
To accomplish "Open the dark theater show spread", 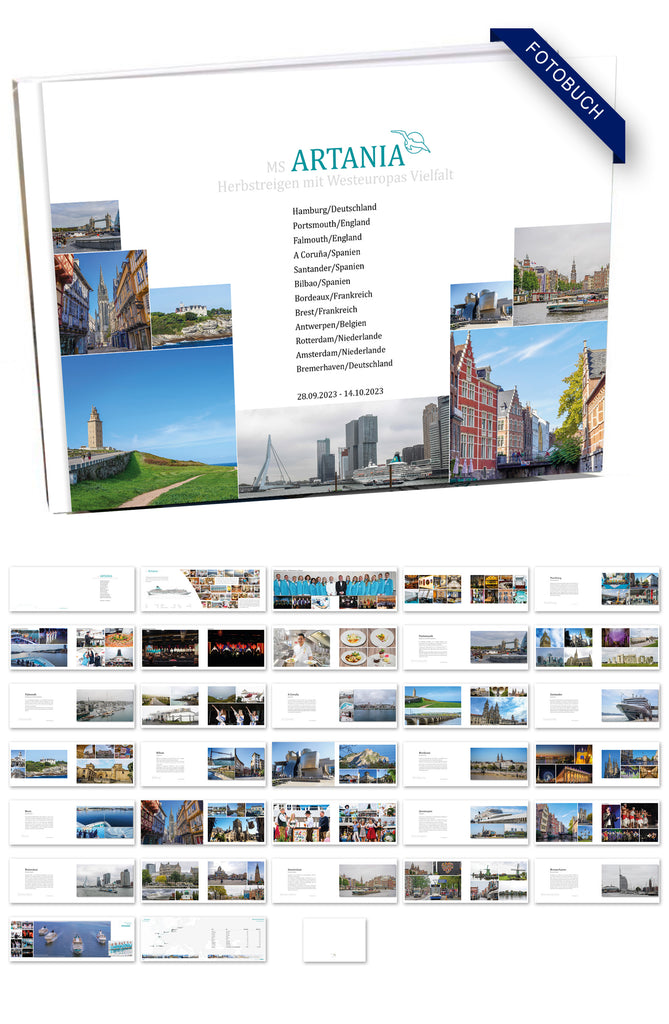I will click(x=204, y=647).
